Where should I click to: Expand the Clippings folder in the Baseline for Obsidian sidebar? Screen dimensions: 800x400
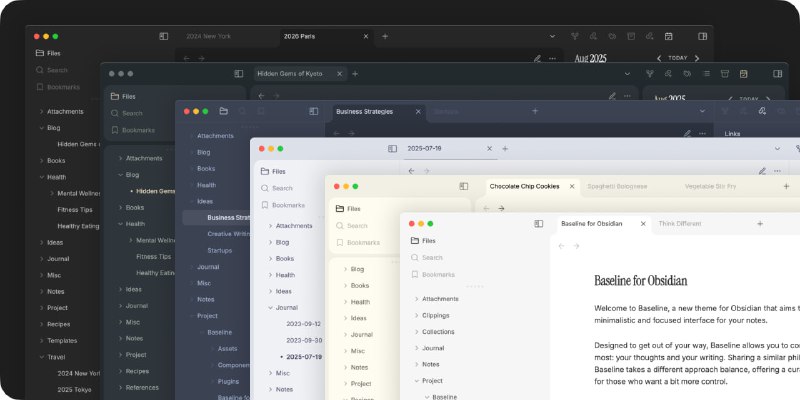click(416, 315)
